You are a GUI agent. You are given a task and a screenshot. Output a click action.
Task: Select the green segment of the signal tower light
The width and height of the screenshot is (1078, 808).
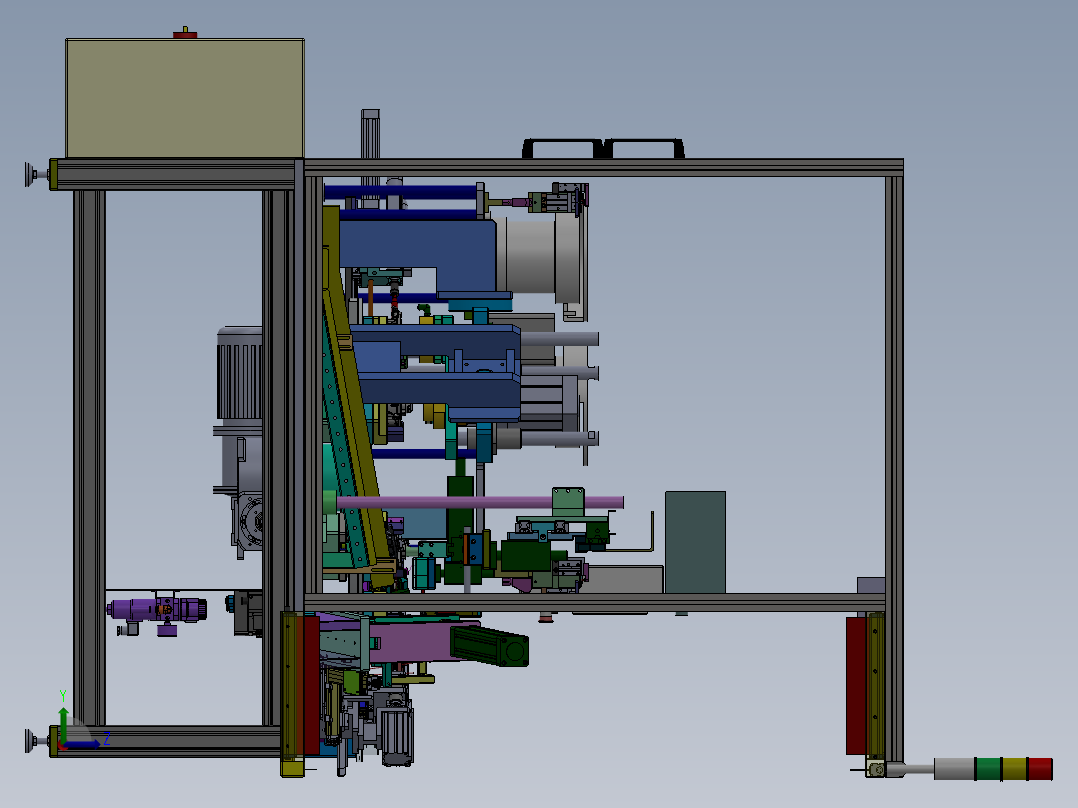coord(989,769)
